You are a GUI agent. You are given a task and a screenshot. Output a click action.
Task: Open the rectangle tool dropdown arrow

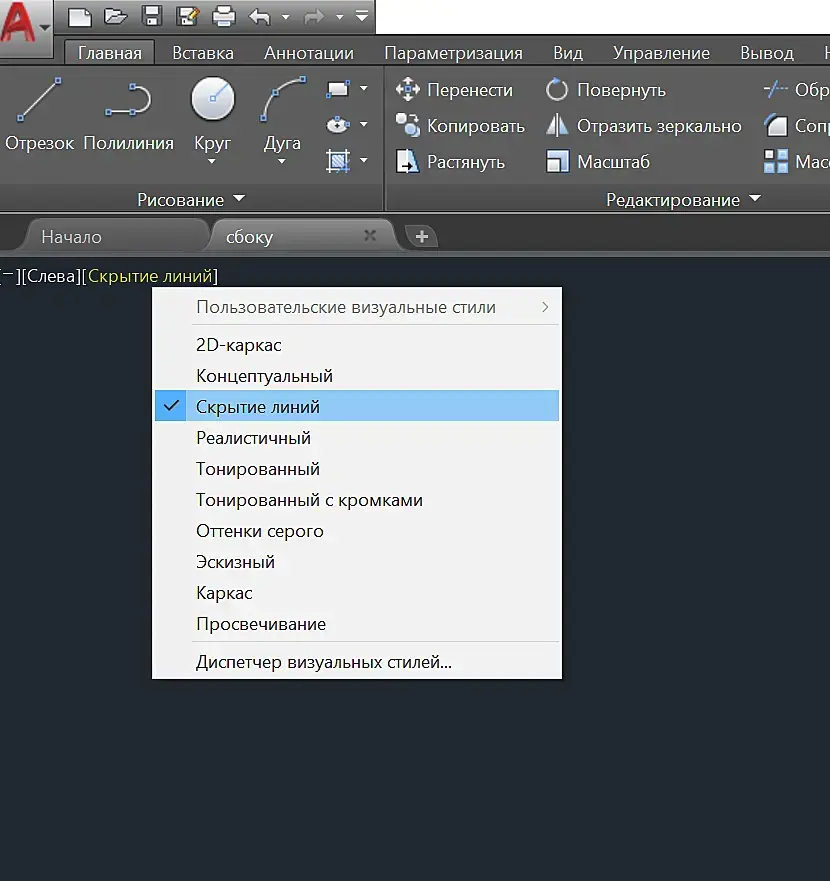point(364,89)
